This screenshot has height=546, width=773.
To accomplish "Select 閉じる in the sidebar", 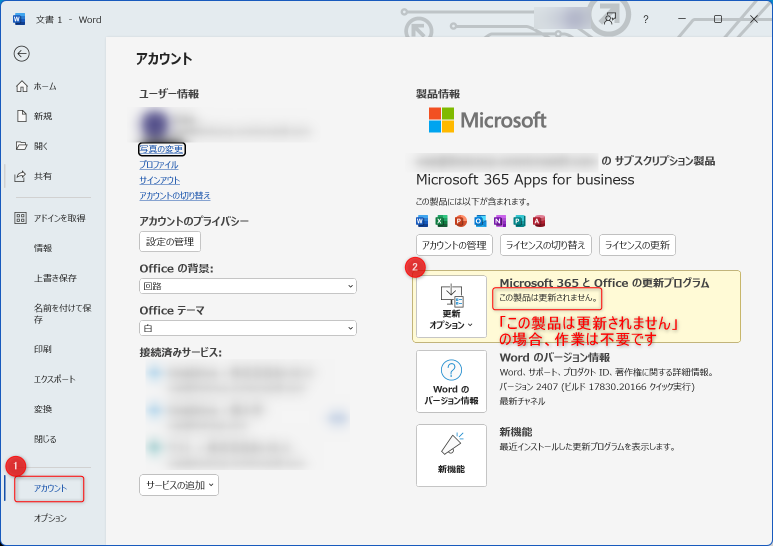I will tap(45, 439).
